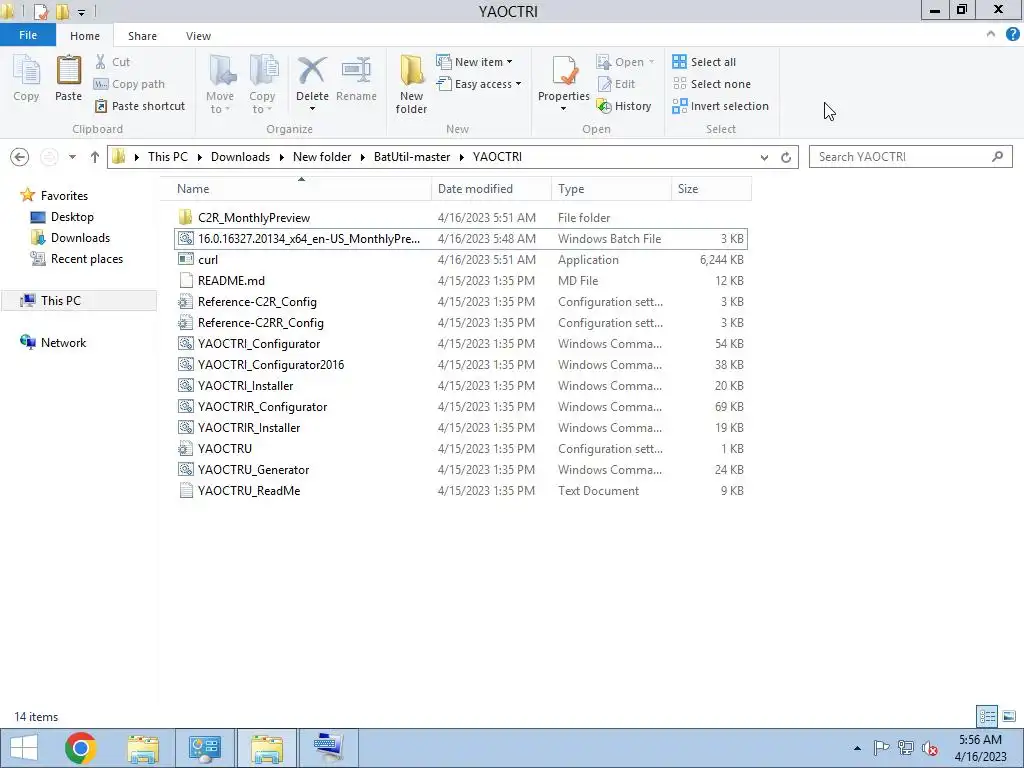The width and height of the screenshot is (1024, 768).
Task: Select Recent places in navigation pane
Action: pyautogui.click(x=87, y=259)
